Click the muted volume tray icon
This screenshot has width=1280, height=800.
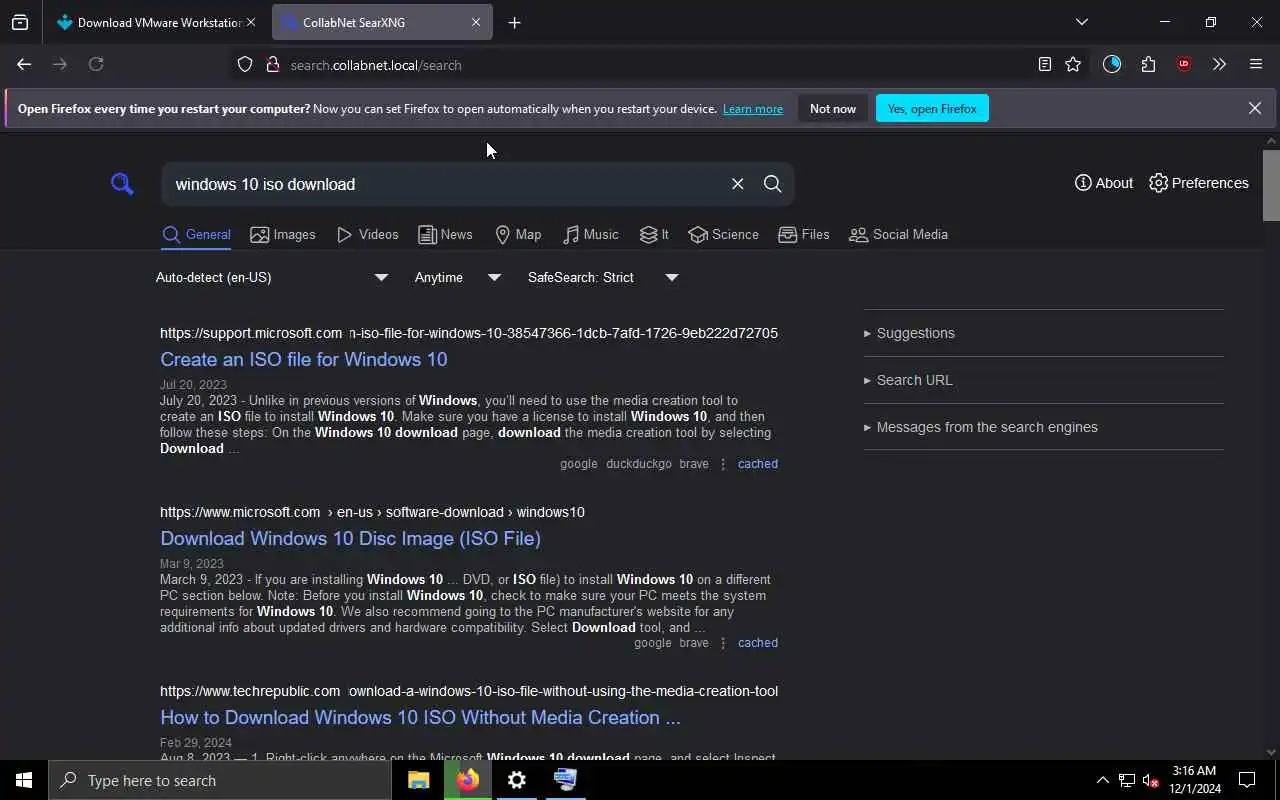[1151, 780]
